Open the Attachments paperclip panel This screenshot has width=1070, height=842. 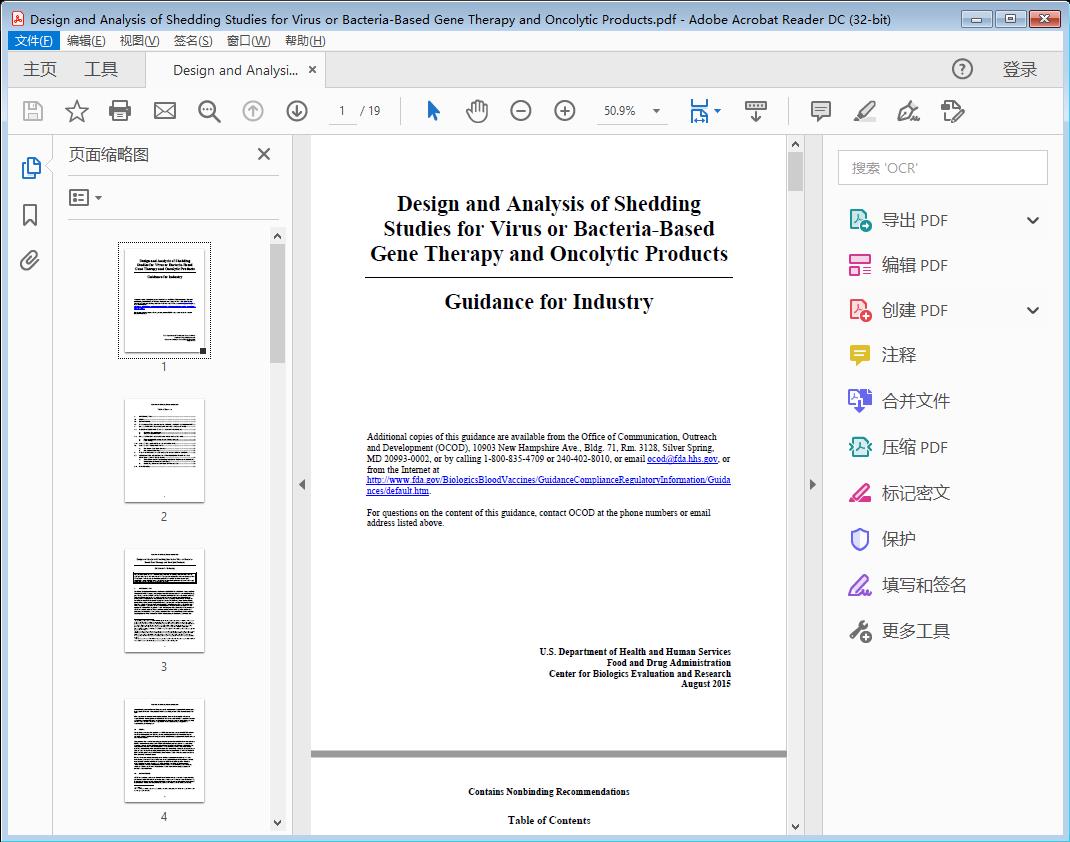[x=30, y=260]
